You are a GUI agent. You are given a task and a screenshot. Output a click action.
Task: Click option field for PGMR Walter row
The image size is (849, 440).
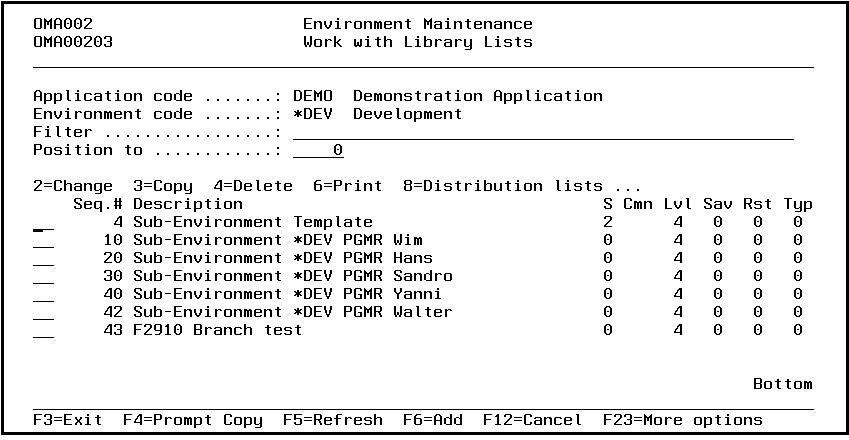pyautogui.click(x=44, y=313)
